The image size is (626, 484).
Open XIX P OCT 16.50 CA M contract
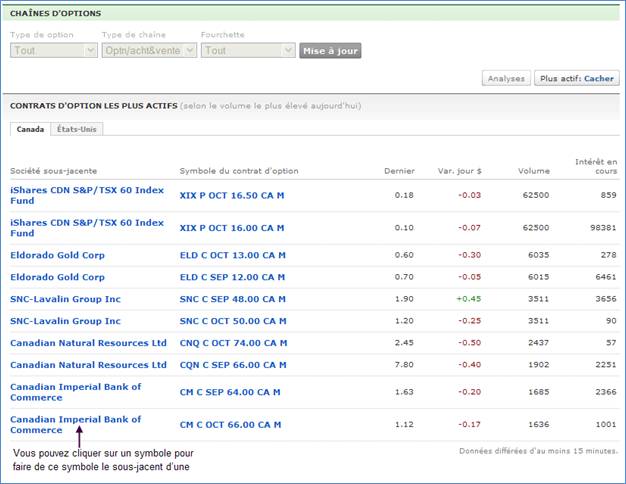click(x=232, y=195)
